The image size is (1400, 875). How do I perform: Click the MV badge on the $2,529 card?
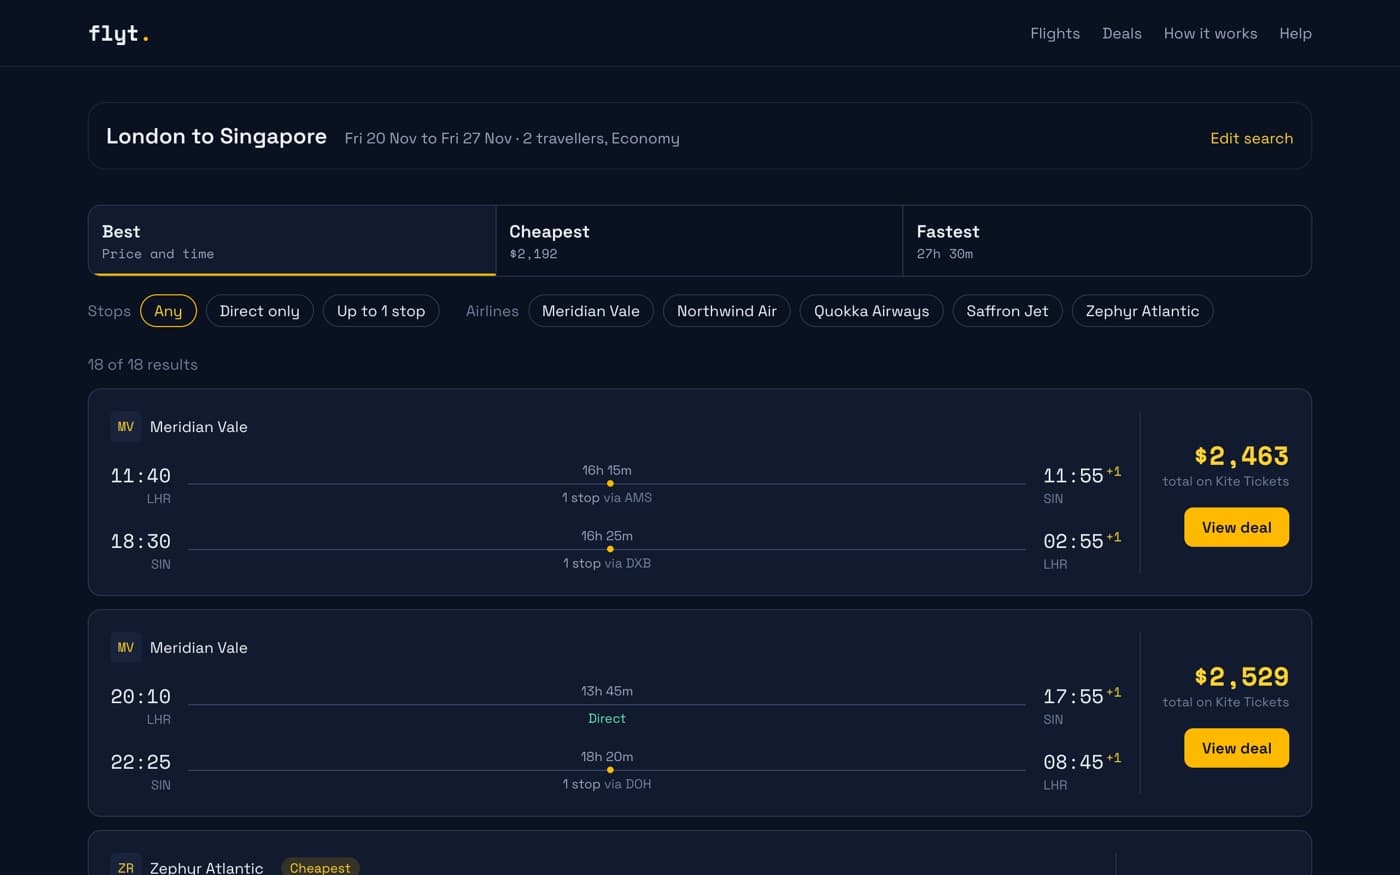click(x=126, y=648)
